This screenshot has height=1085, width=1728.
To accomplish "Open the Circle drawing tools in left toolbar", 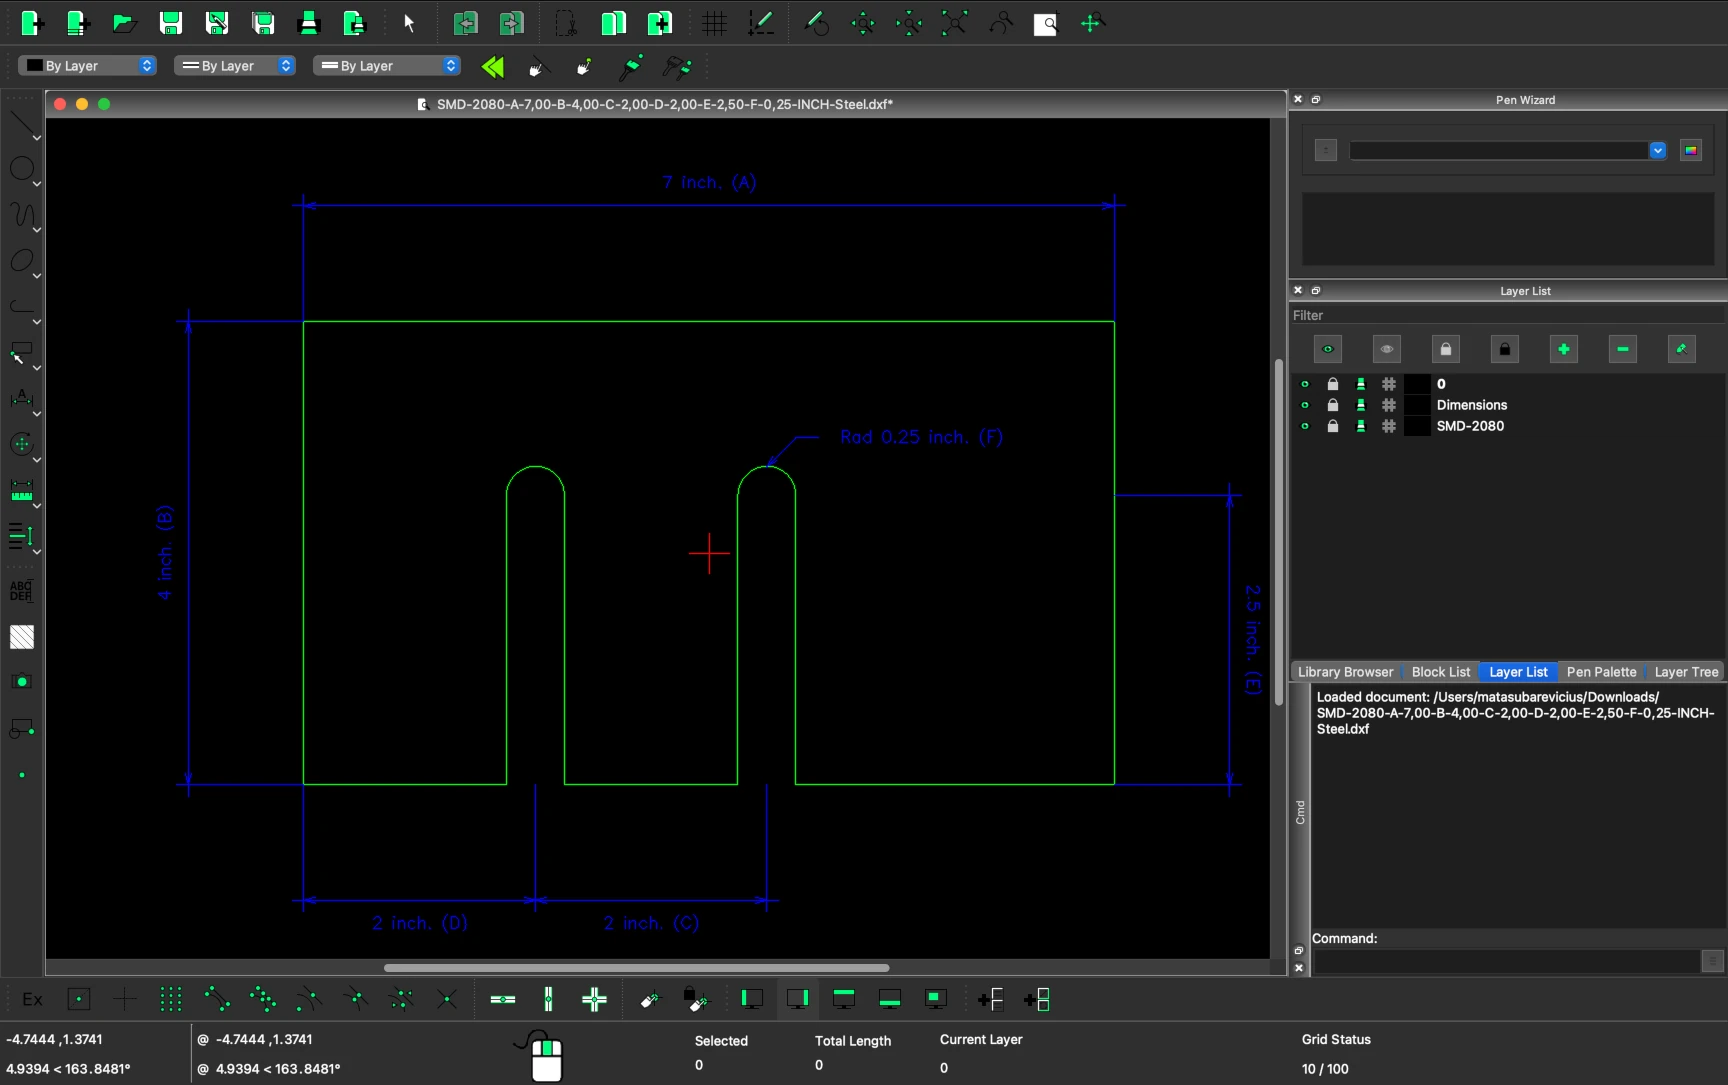I will (x=22, y=169).
